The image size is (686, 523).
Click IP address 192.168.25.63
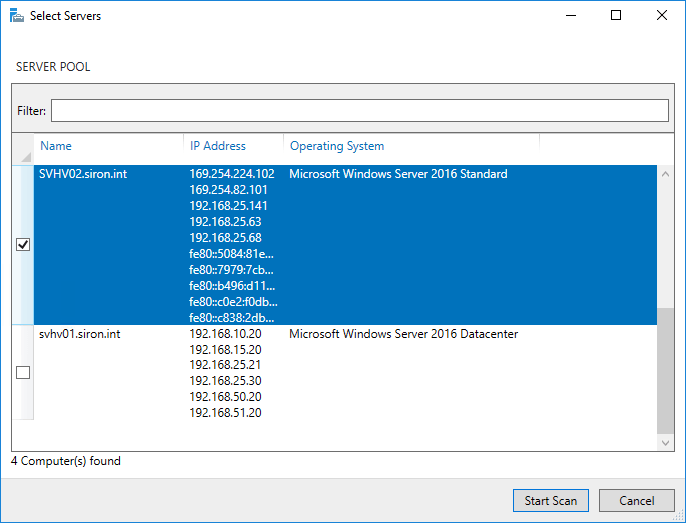[x=225, y=222]
